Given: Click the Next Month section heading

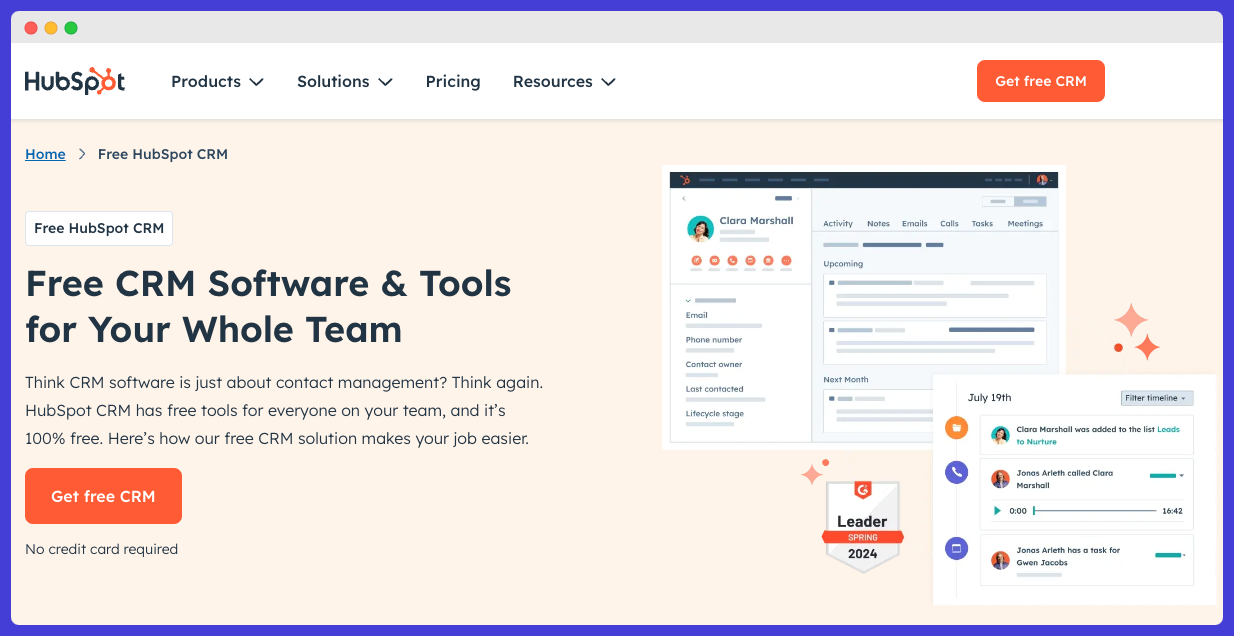Looking at the screenshot, I should [x=846, y=380].
